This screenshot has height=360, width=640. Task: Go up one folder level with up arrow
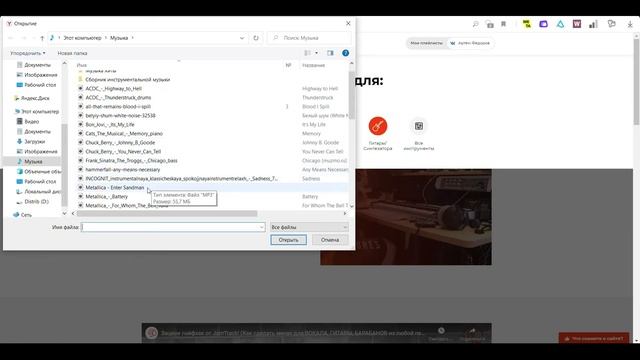pos(42,38)
